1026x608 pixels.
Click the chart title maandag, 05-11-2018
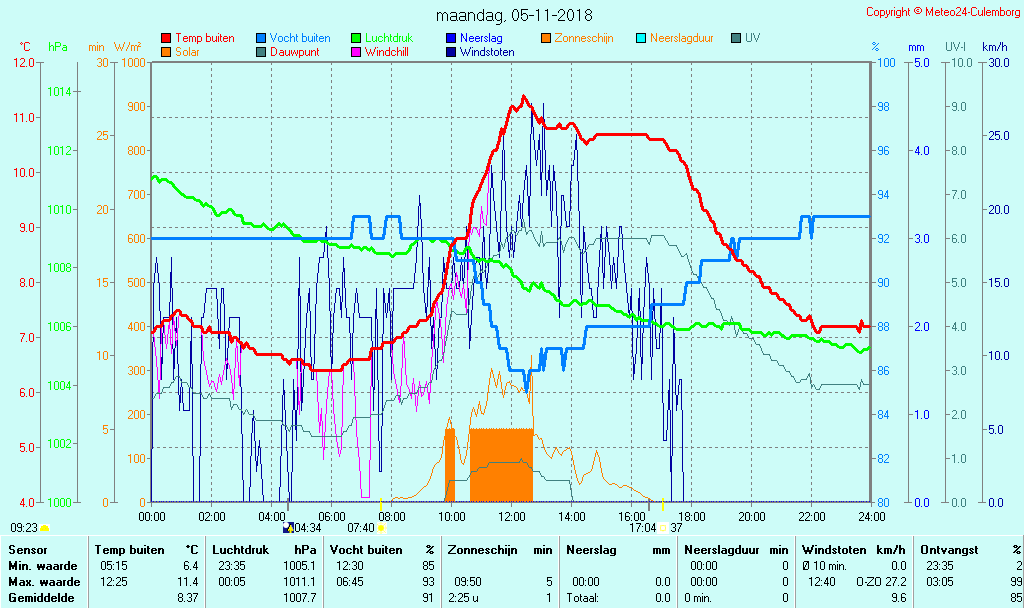[514, 16]
